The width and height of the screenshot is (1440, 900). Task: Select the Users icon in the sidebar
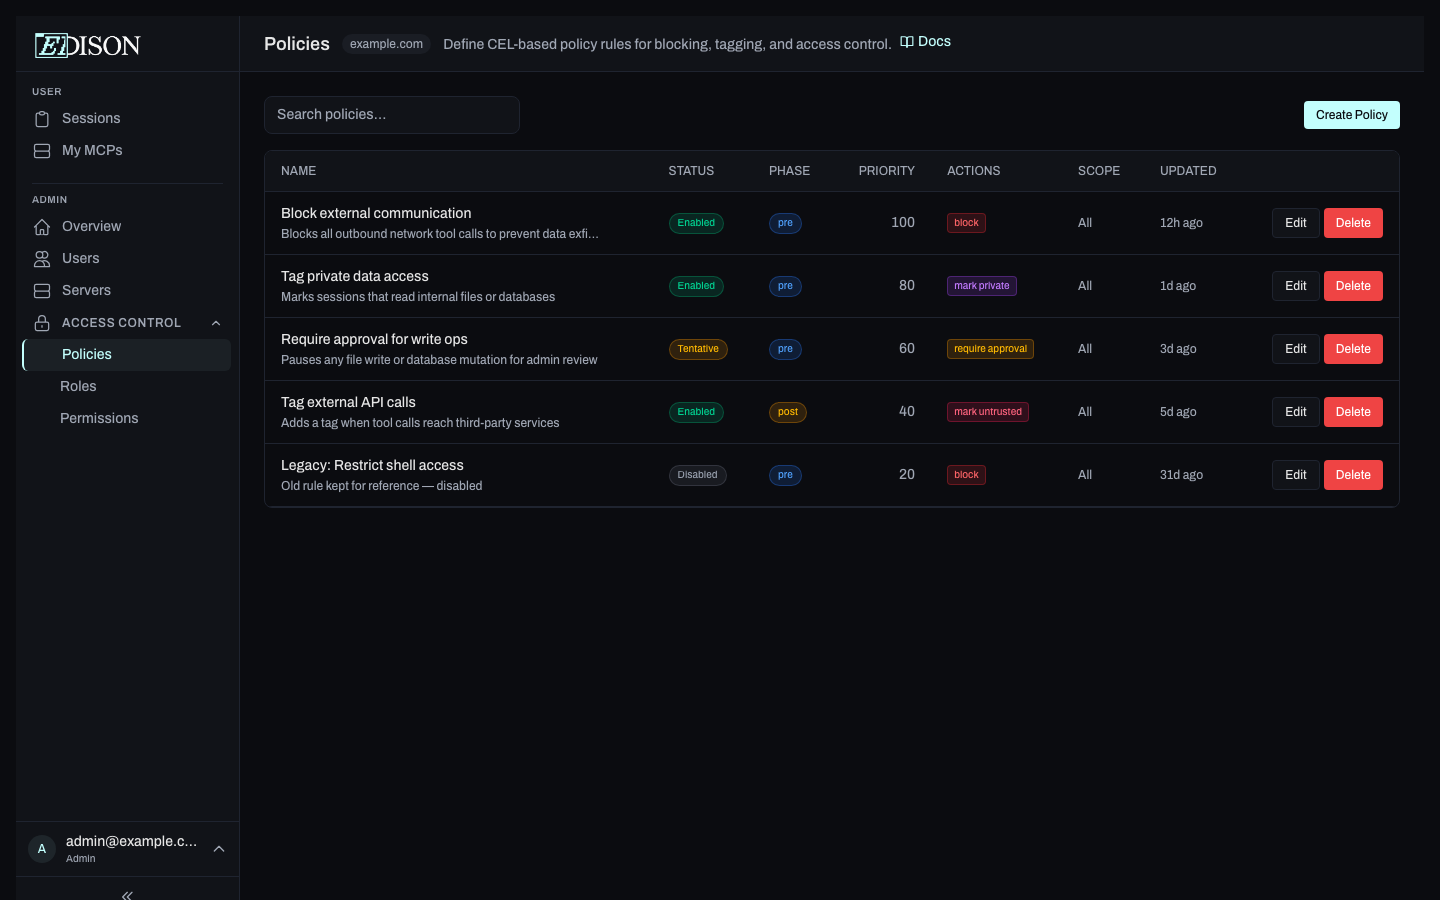coord(41,258)
